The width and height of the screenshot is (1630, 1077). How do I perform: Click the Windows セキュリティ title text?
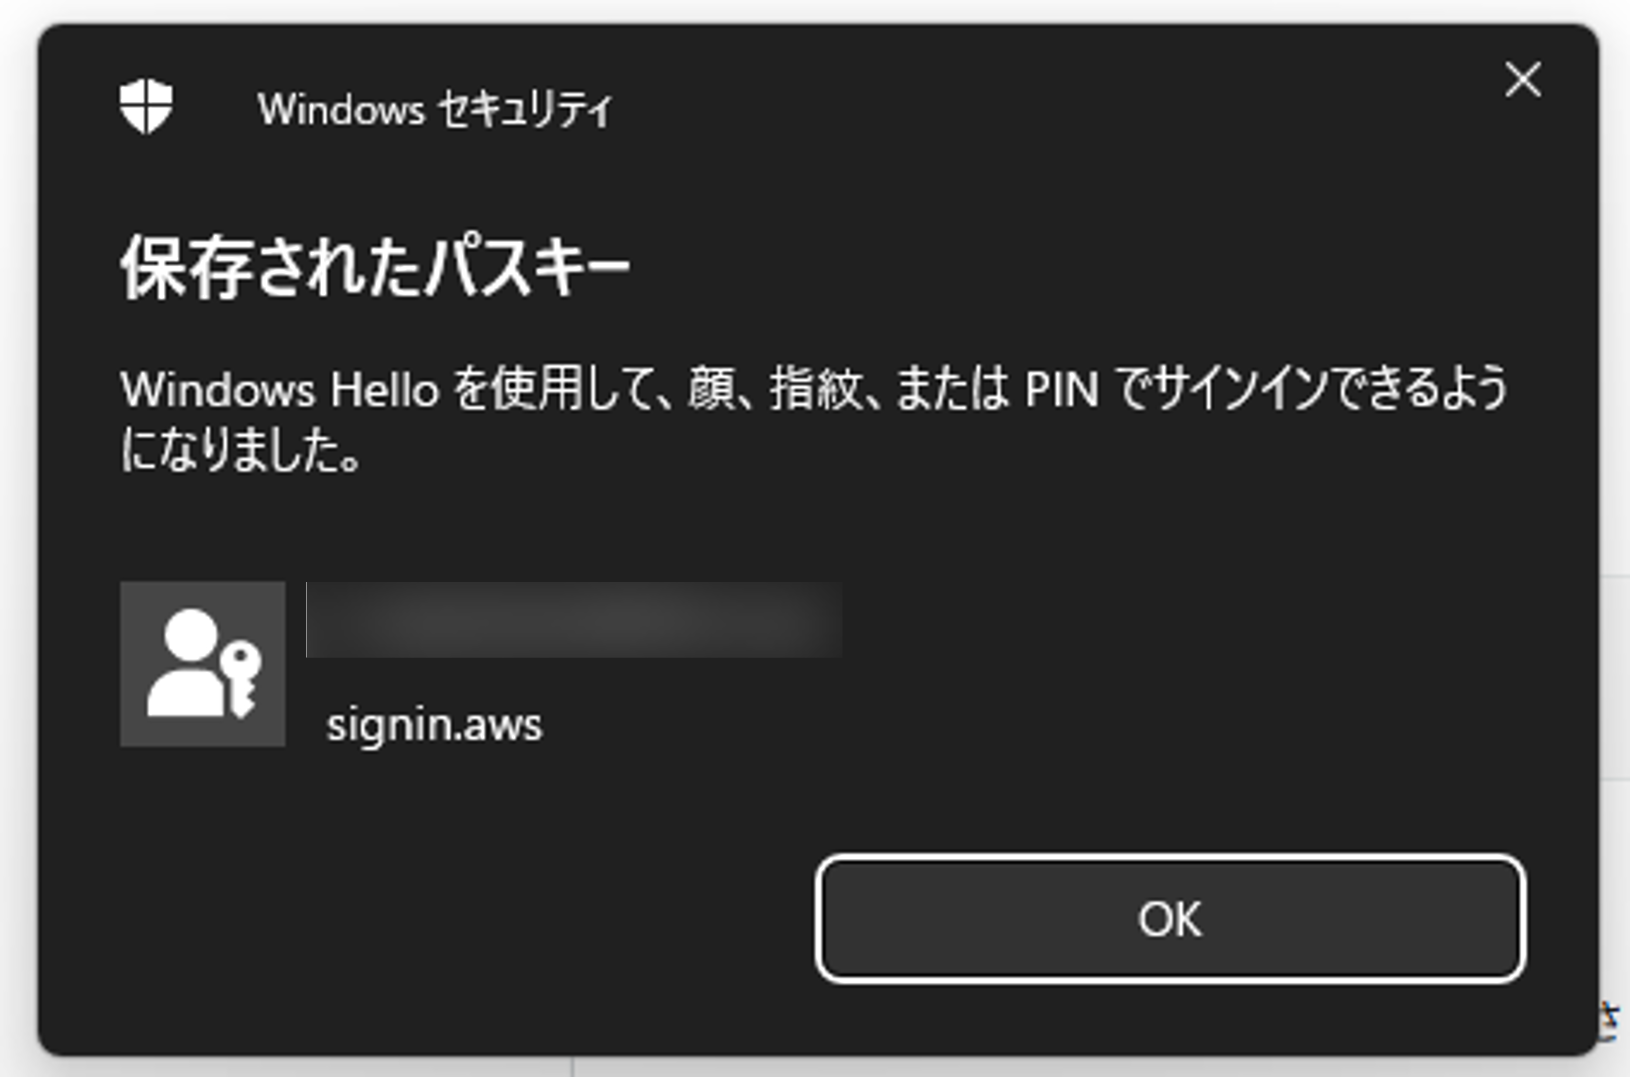click(x=435, y=109)
